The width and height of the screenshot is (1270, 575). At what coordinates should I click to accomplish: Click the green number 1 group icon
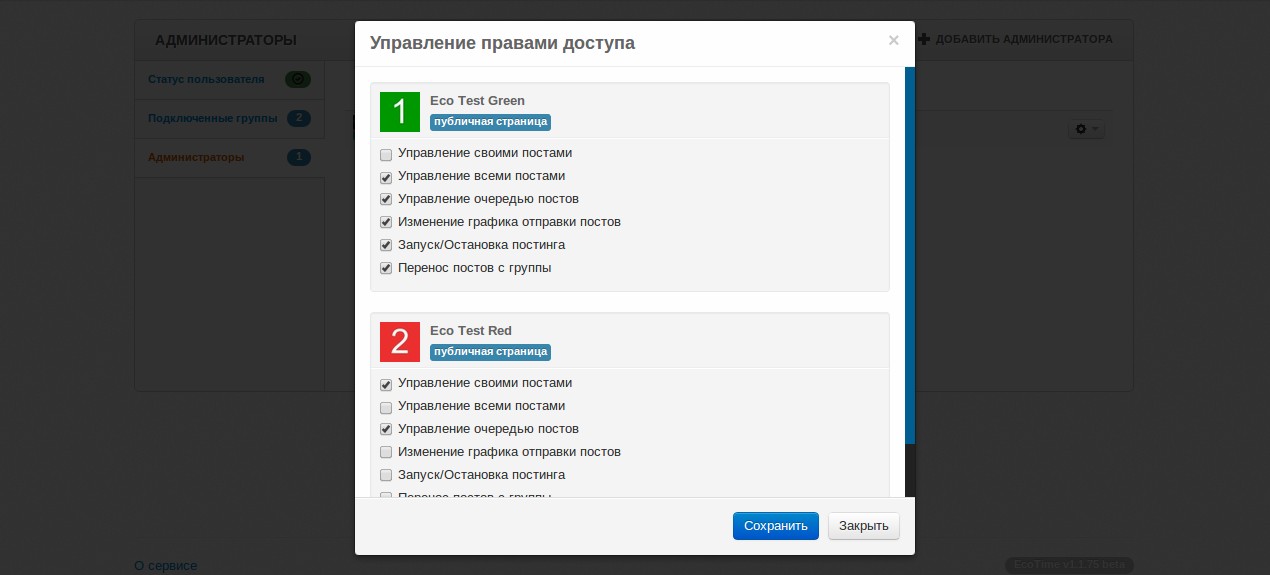pyautogui.click(x=400, y=112)
